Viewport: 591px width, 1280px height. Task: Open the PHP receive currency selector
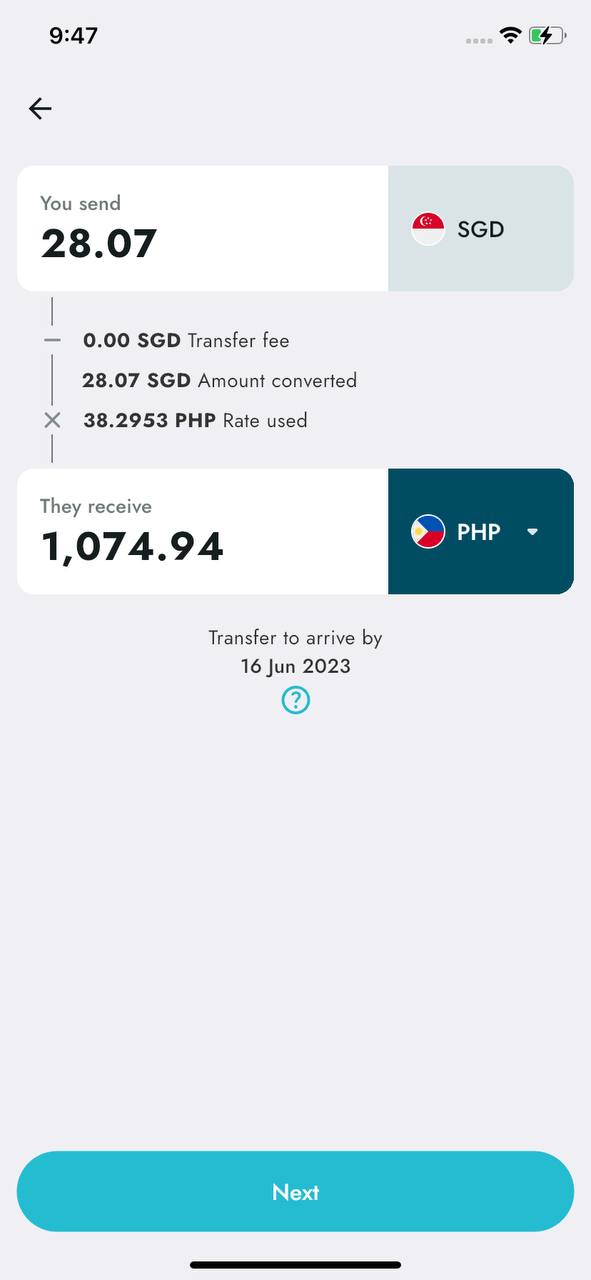tap(481, 531)
